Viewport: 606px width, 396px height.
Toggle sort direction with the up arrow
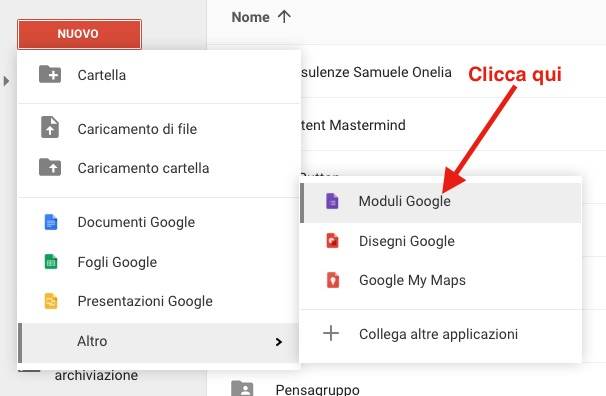(x=284, y=17)
